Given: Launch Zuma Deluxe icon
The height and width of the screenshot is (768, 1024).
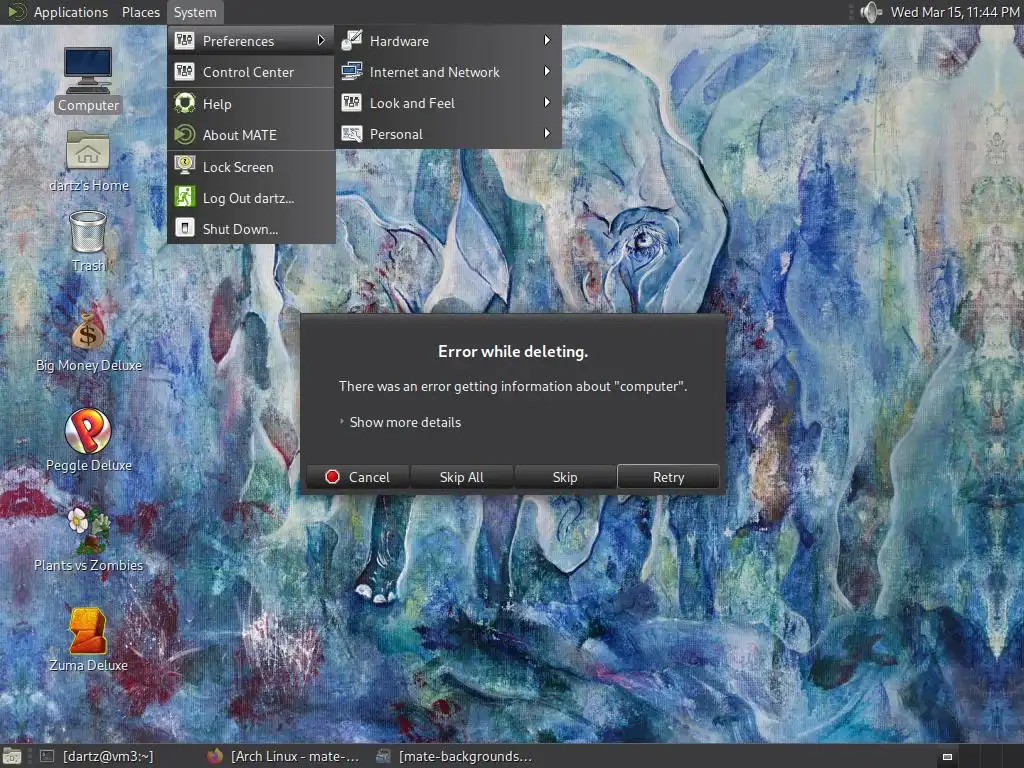Looking at the screenshot, I should point(88,630).
